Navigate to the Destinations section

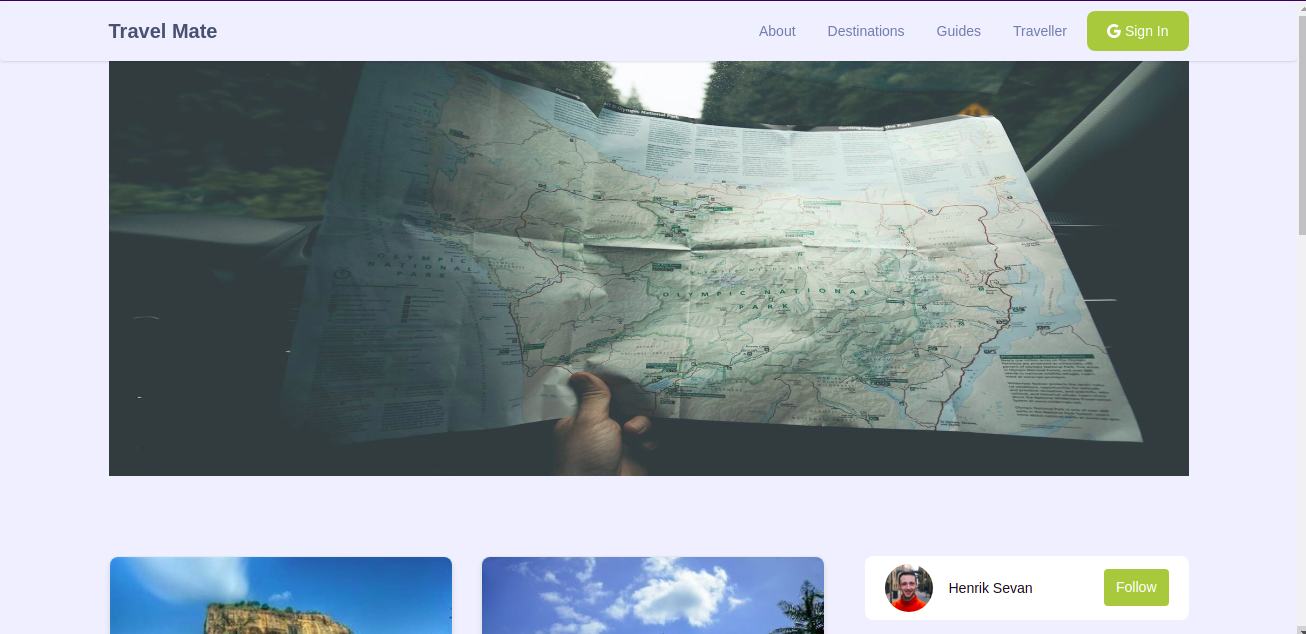(866, 31)
